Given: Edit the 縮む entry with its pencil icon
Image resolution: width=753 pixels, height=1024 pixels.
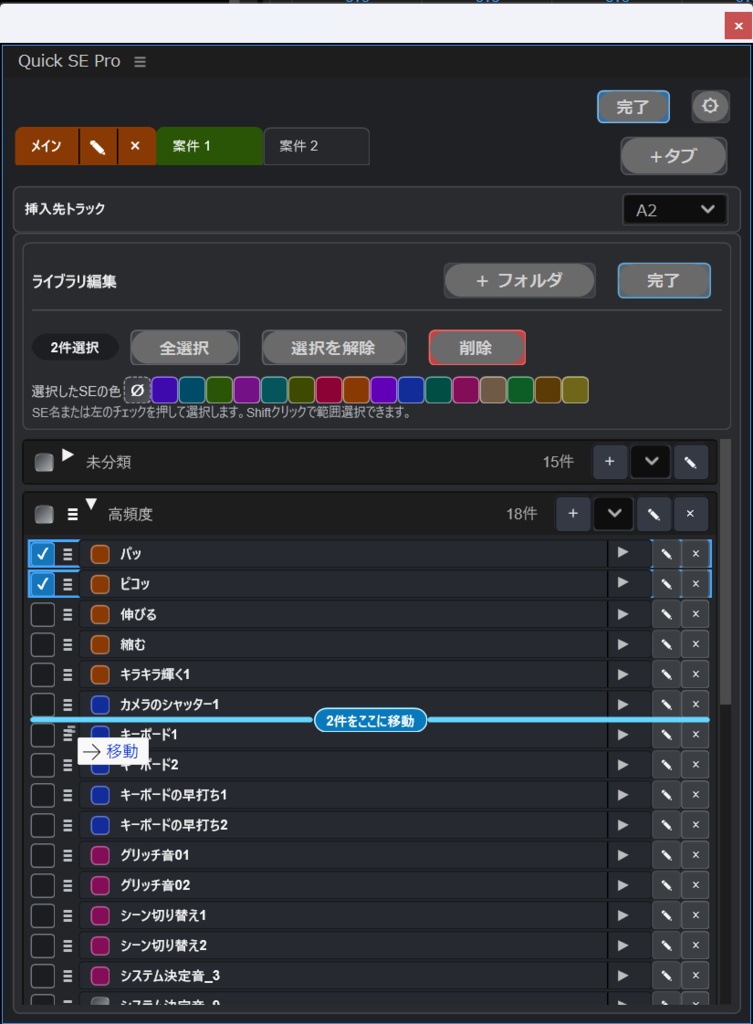Looking at the screenshot, I should click(x=666, y=644).
